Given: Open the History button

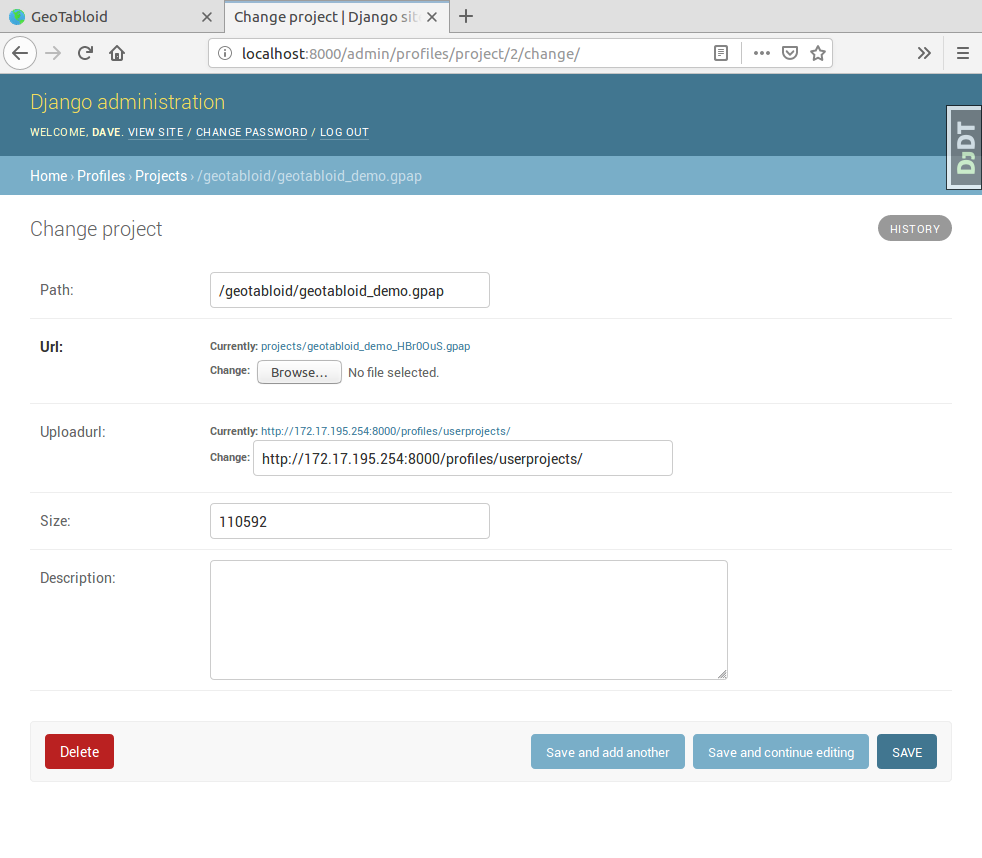Looking at the screenshot, I should click(x=914, y=229).
